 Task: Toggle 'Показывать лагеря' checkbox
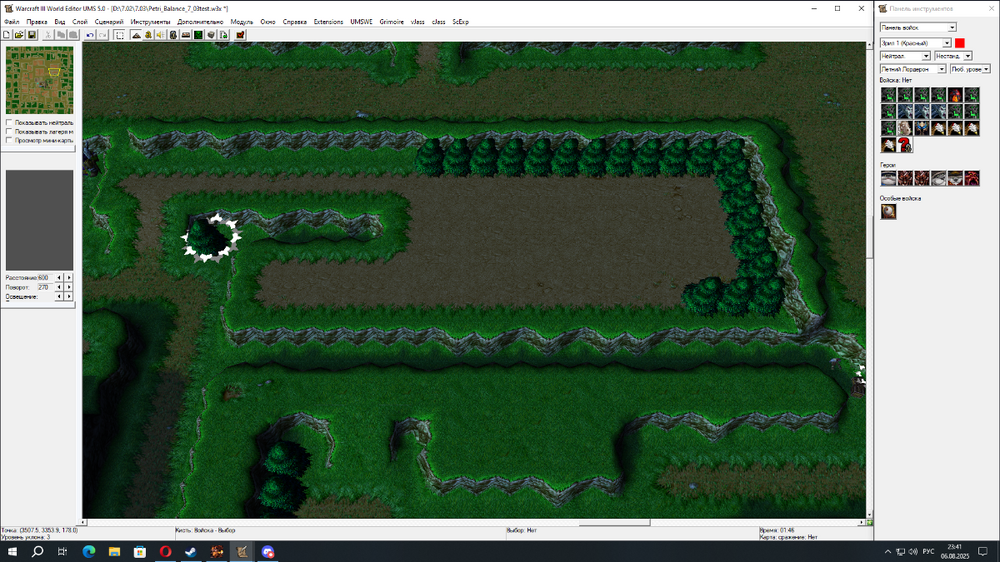point(9,132)
